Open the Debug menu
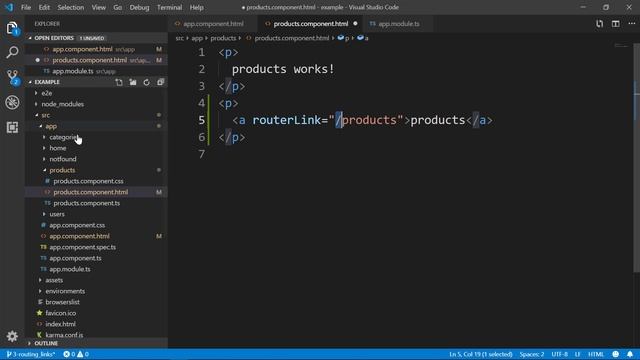Viewport: 640px width, 360px height. (139, 7)
